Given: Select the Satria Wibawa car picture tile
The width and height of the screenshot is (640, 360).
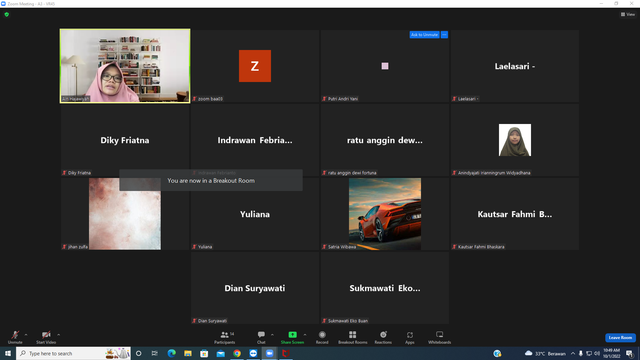Looking at the screenshot, I should 385,214.
